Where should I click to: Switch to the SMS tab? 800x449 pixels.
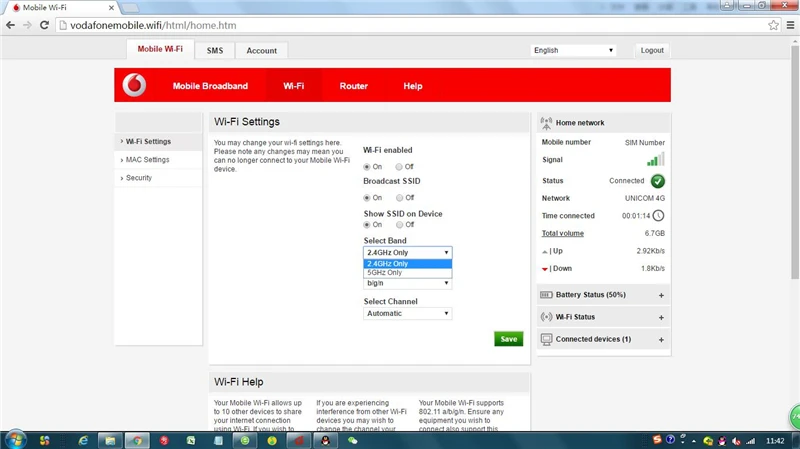[x=215, y=51]
